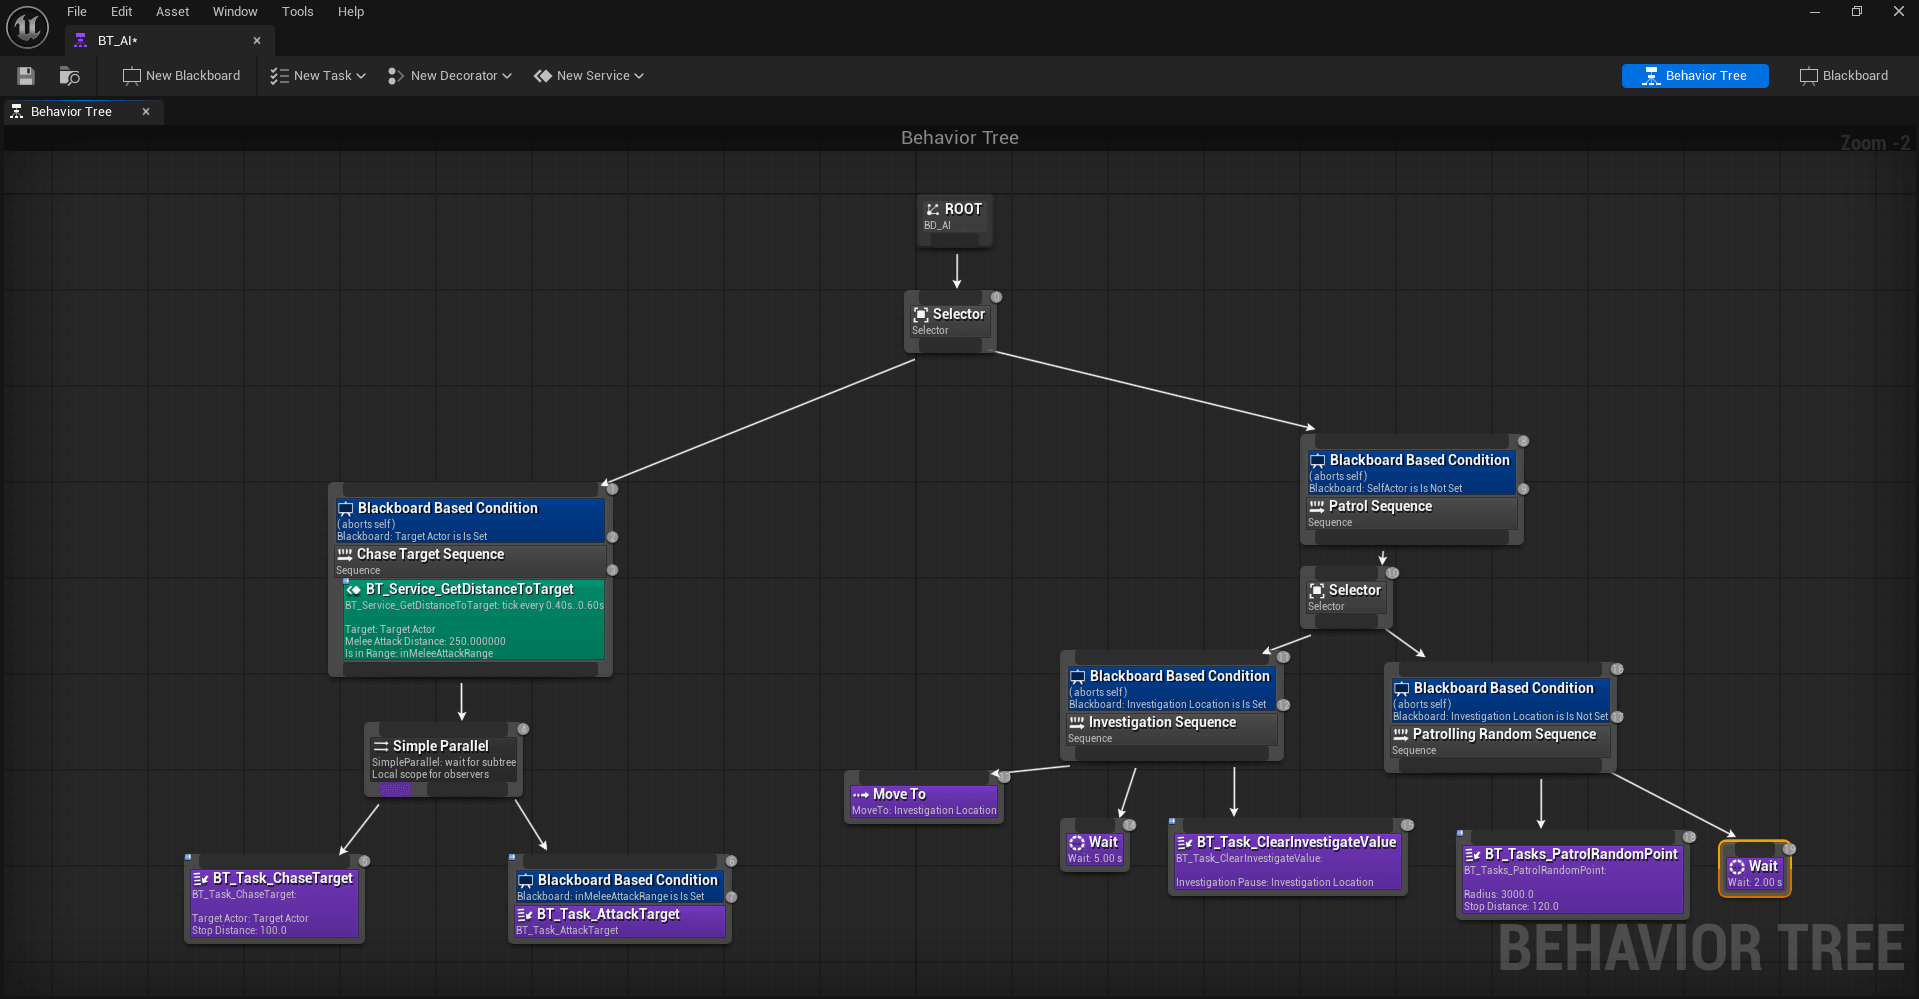Click the Unreal Engine logo icon
Screen dimensions: 1919x999
tap(27, 27)
